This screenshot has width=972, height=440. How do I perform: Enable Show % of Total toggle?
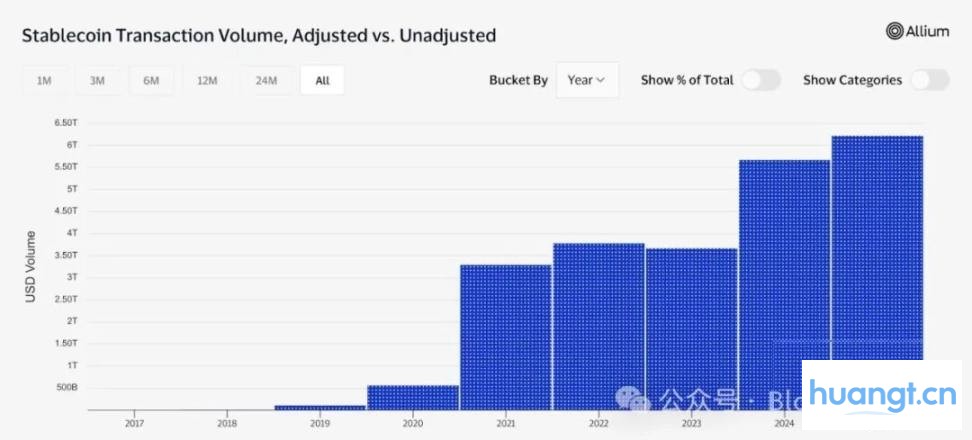761,80
